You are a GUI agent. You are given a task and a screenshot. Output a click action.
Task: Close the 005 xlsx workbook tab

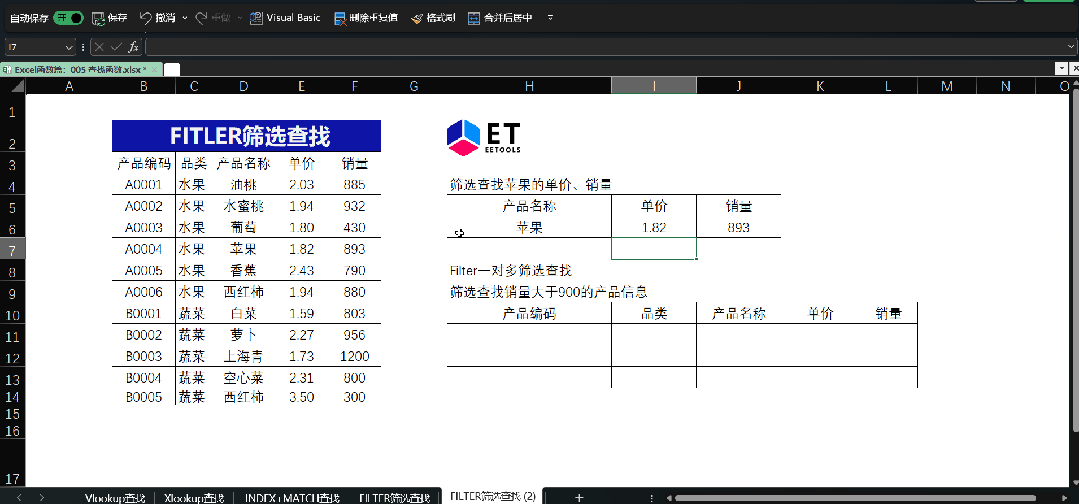pyautogui.click(x=156, y=70)
